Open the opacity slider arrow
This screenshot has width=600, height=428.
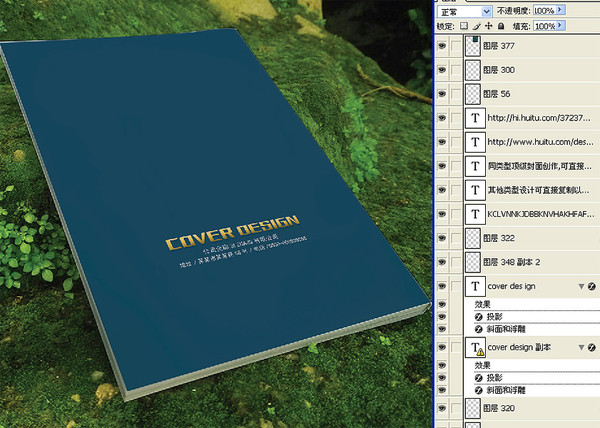(561, 10)
